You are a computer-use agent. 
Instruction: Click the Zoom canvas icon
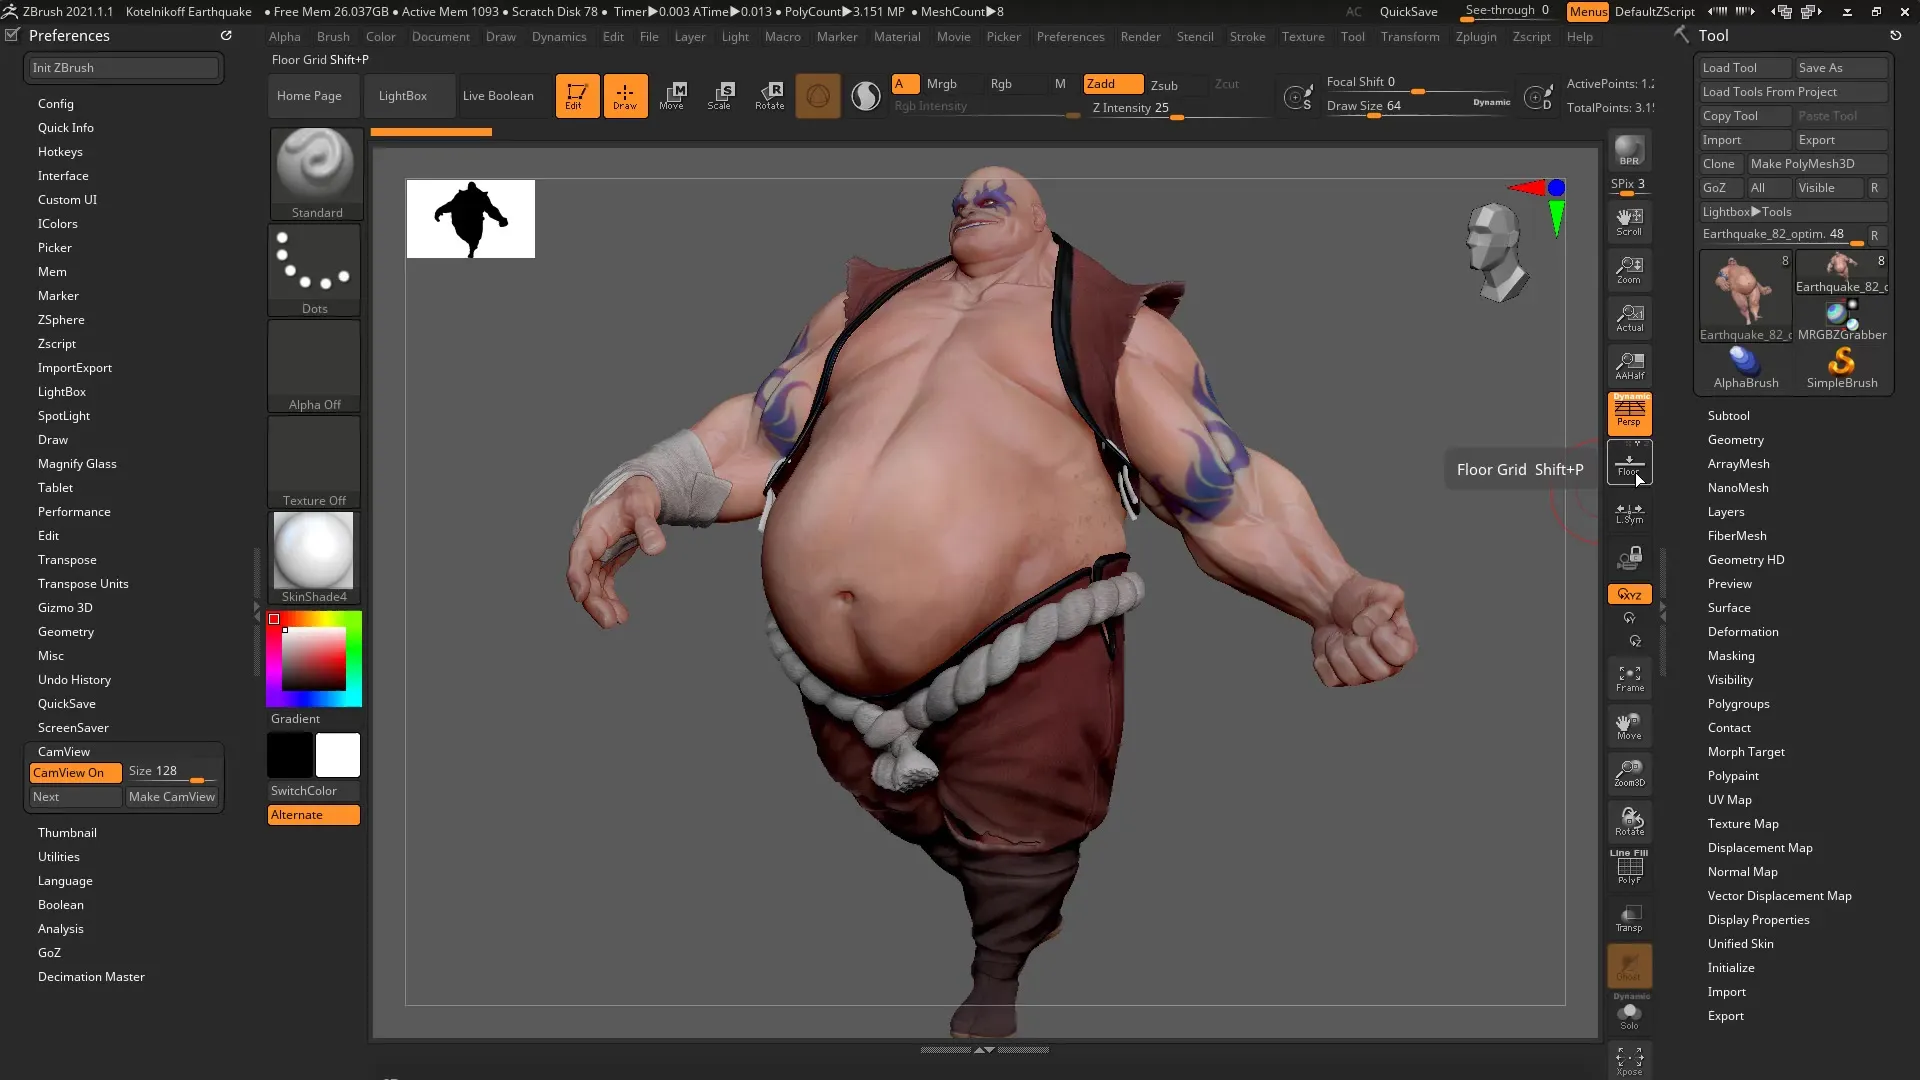1629,270
